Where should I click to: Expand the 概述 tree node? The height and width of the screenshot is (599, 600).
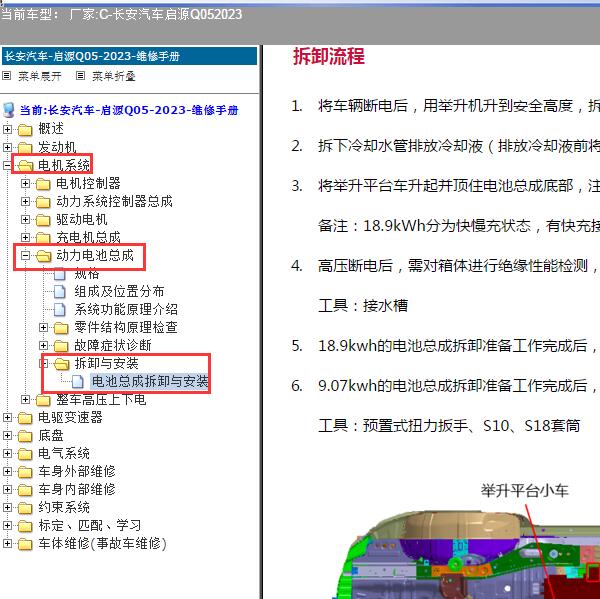7,129
